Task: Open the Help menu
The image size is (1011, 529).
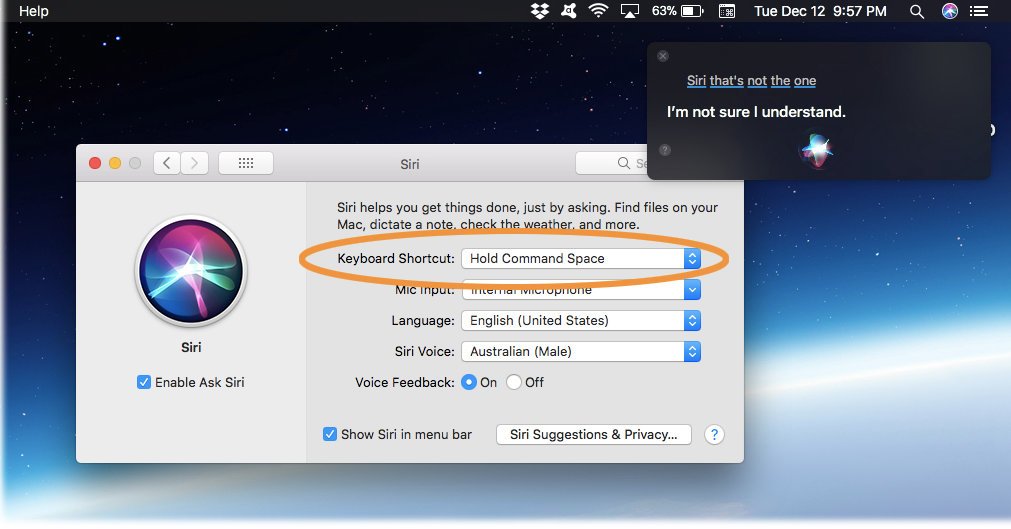Action: tap(34, 11)
